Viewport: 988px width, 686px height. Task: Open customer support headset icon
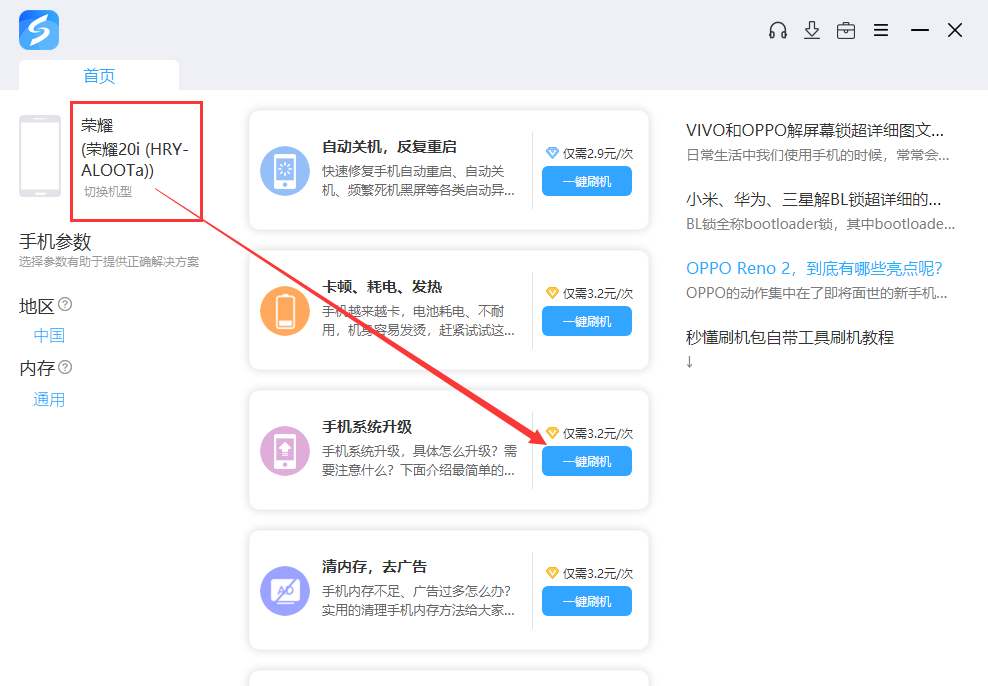pos(778,30)
